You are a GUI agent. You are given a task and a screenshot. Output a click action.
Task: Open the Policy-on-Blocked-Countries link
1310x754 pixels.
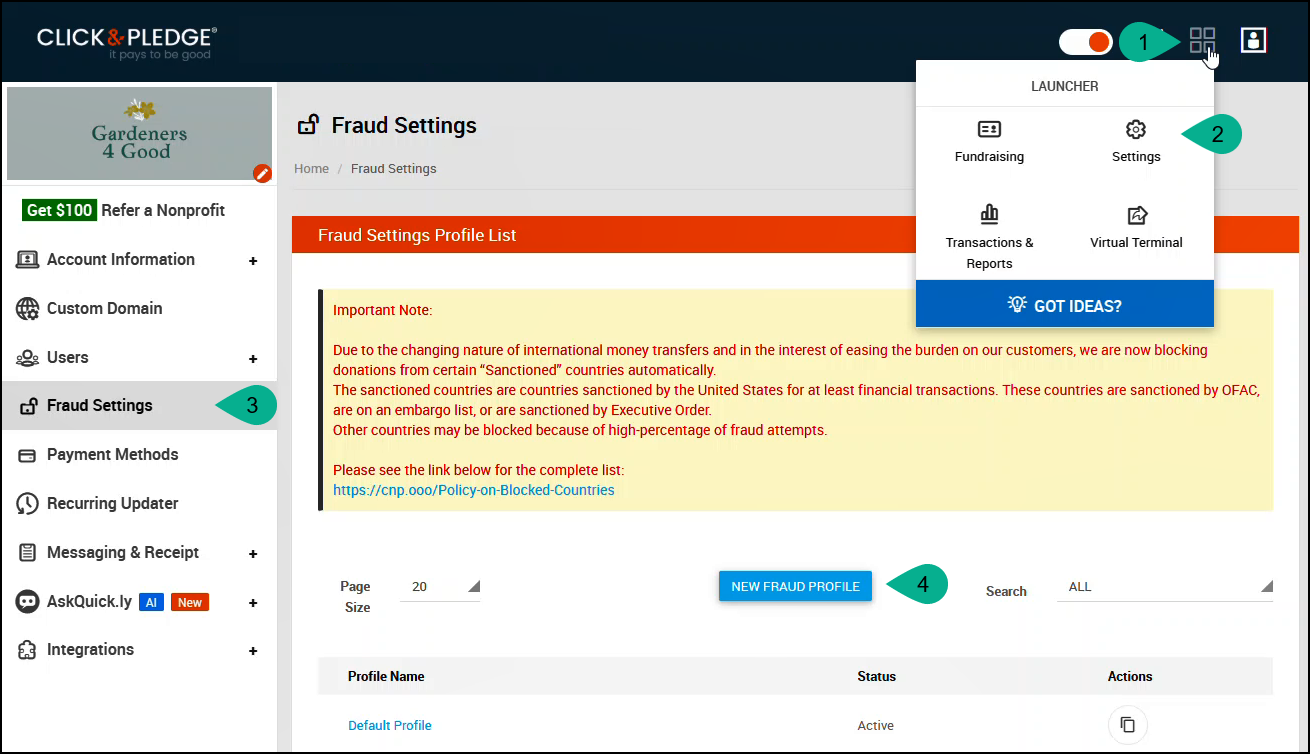(474, 490)
